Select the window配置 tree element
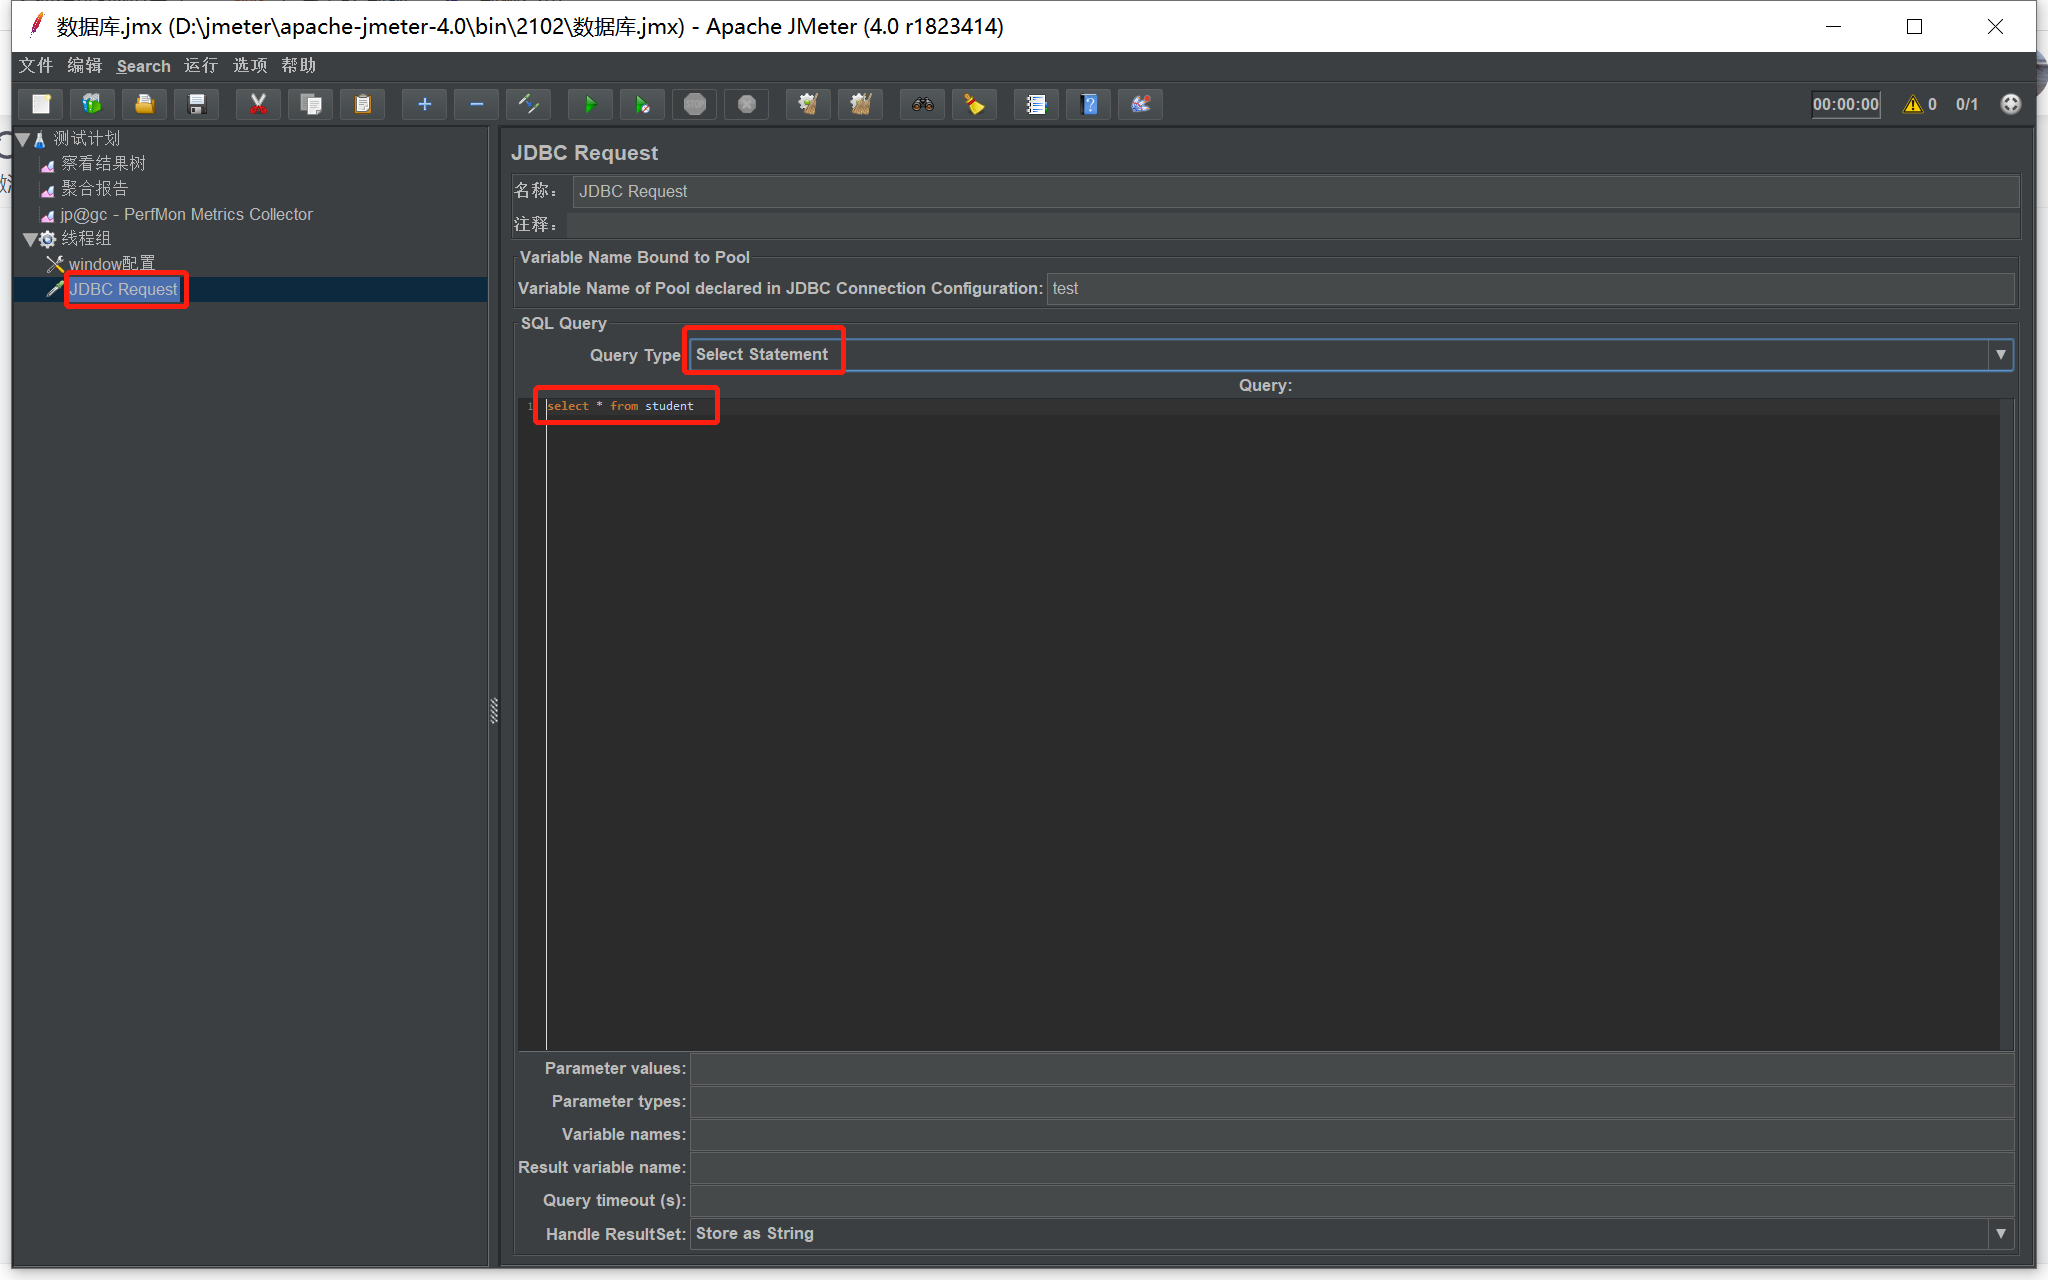The width and height of the screenshot is (2048, 1280). 111,264
